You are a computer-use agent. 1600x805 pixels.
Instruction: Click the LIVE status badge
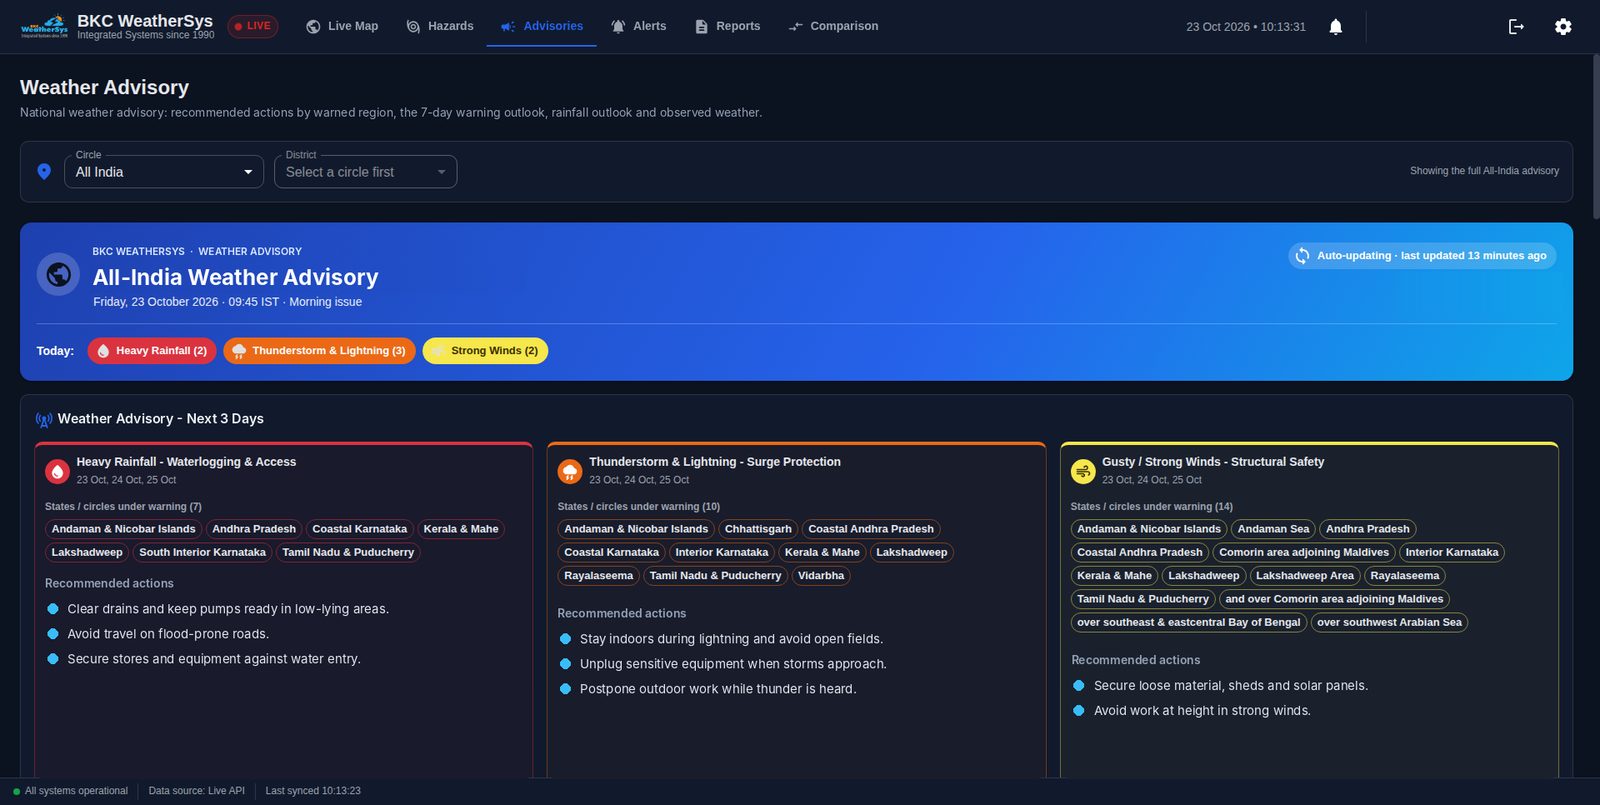point(252,26)
